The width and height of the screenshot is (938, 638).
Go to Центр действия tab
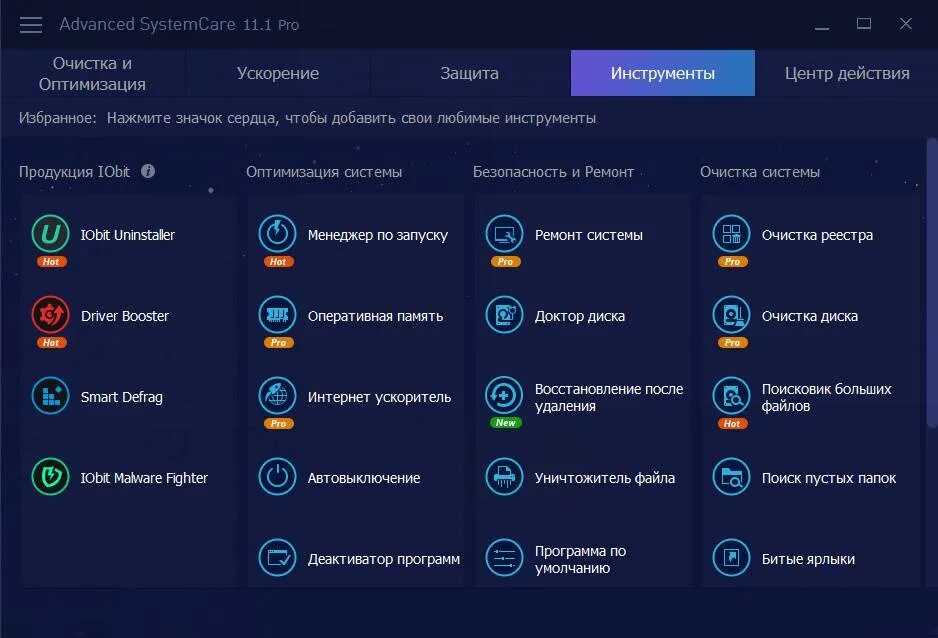pyautogui.click(x=846, y=74)
